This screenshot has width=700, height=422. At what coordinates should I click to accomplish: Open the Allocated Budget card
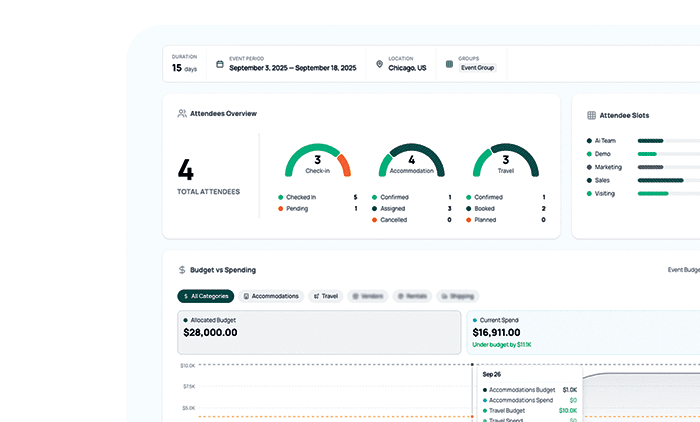(319, 333)
